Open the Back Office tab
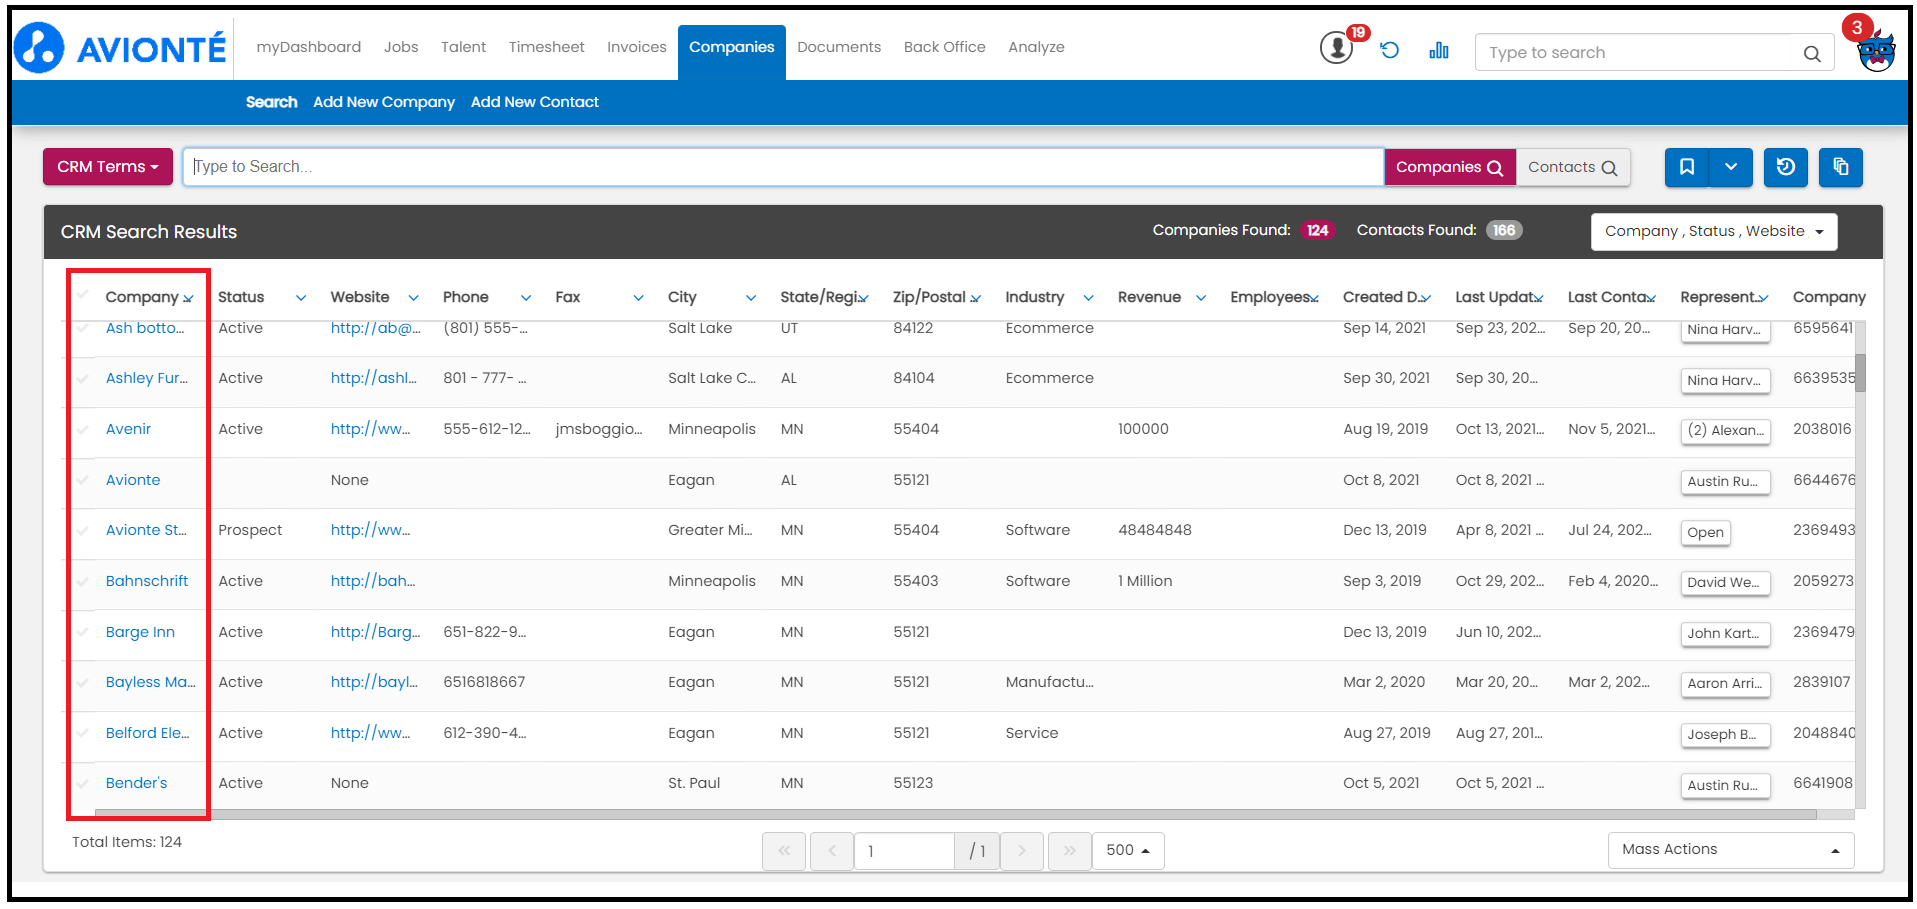The image size is (1917, 909). pyautogui.click(x=944, y=47)
